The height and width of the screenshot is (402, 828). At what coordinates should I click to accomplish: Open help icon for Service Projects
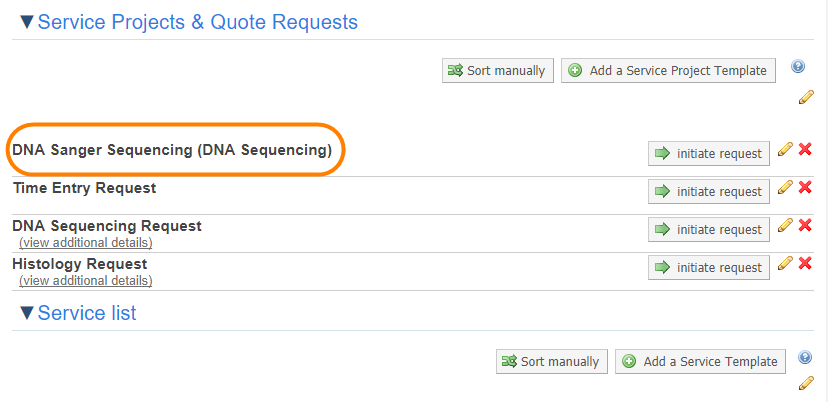798,67
